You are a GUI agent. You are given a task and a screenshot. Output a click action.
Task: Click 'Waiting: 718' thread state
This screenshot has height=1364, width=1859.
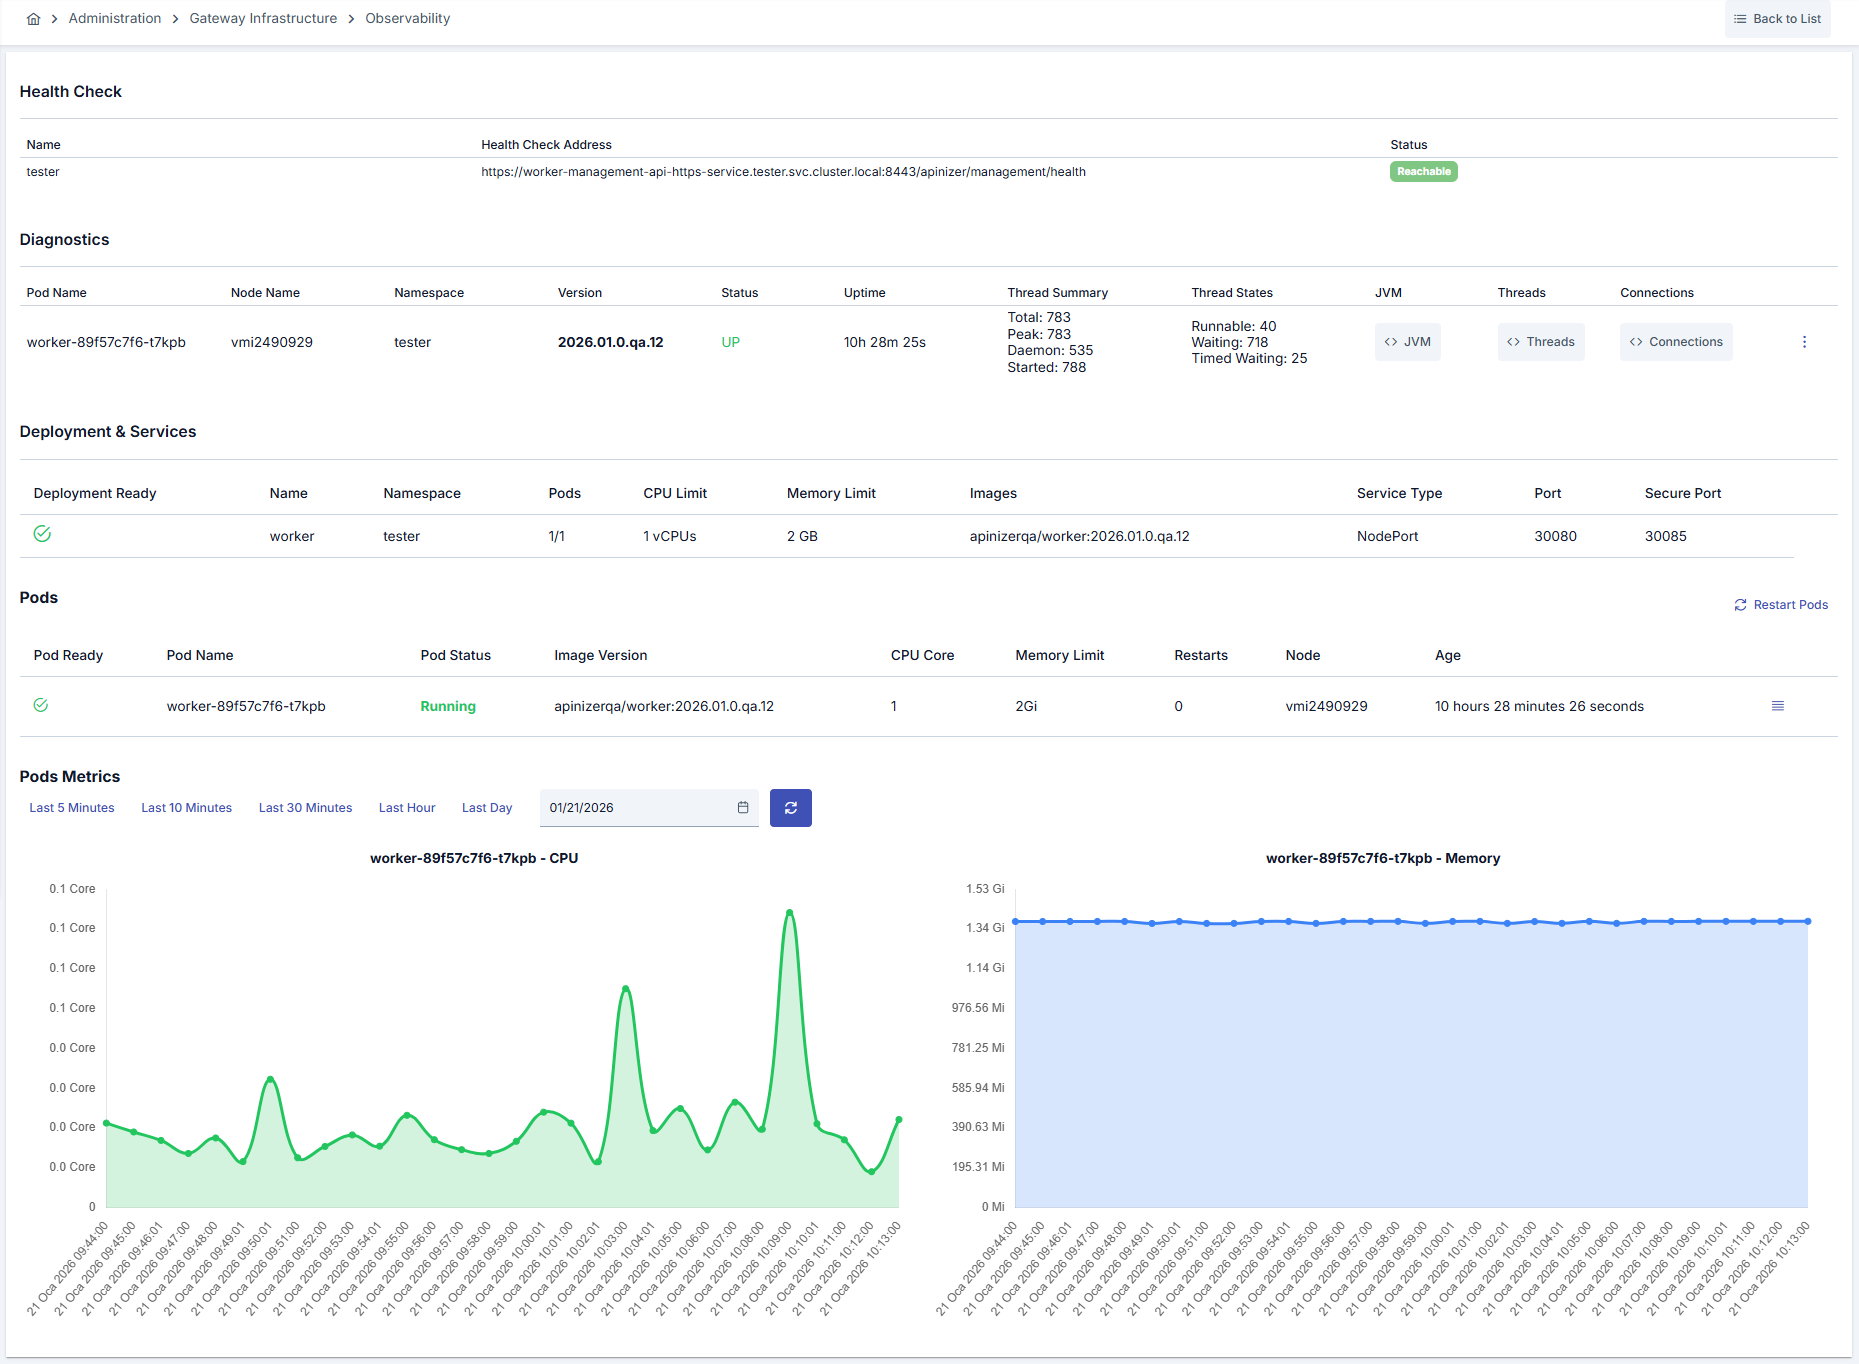[x=1230, y=342]
